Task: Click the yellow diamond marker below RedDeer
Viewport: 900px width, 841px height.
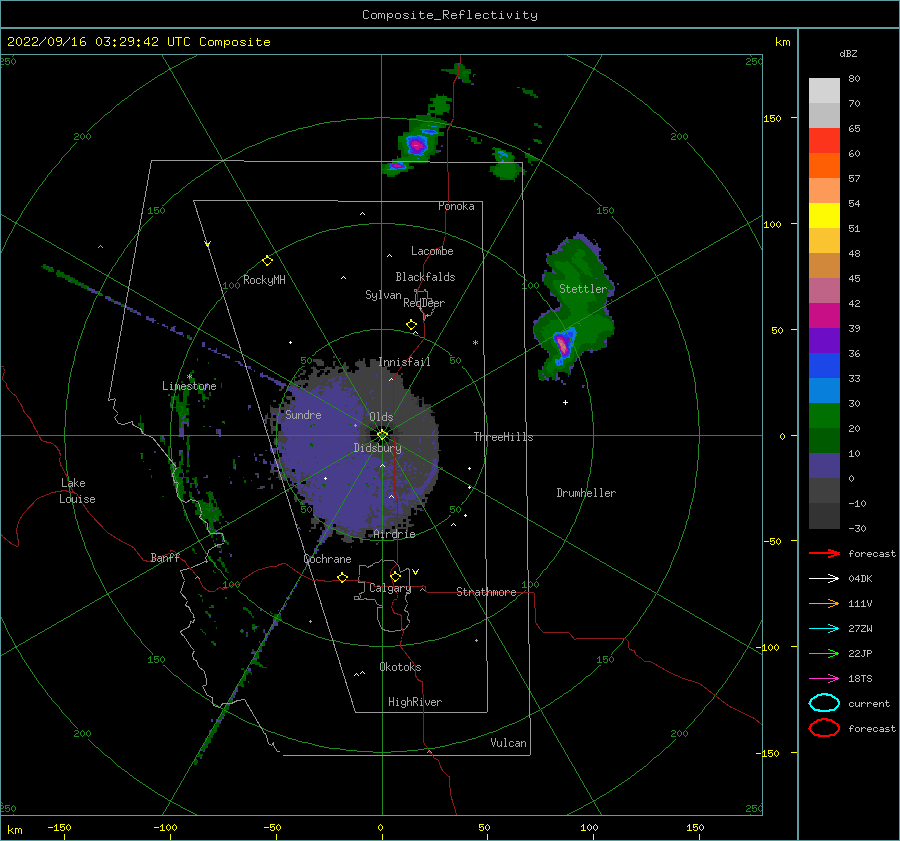Action: 411,325
